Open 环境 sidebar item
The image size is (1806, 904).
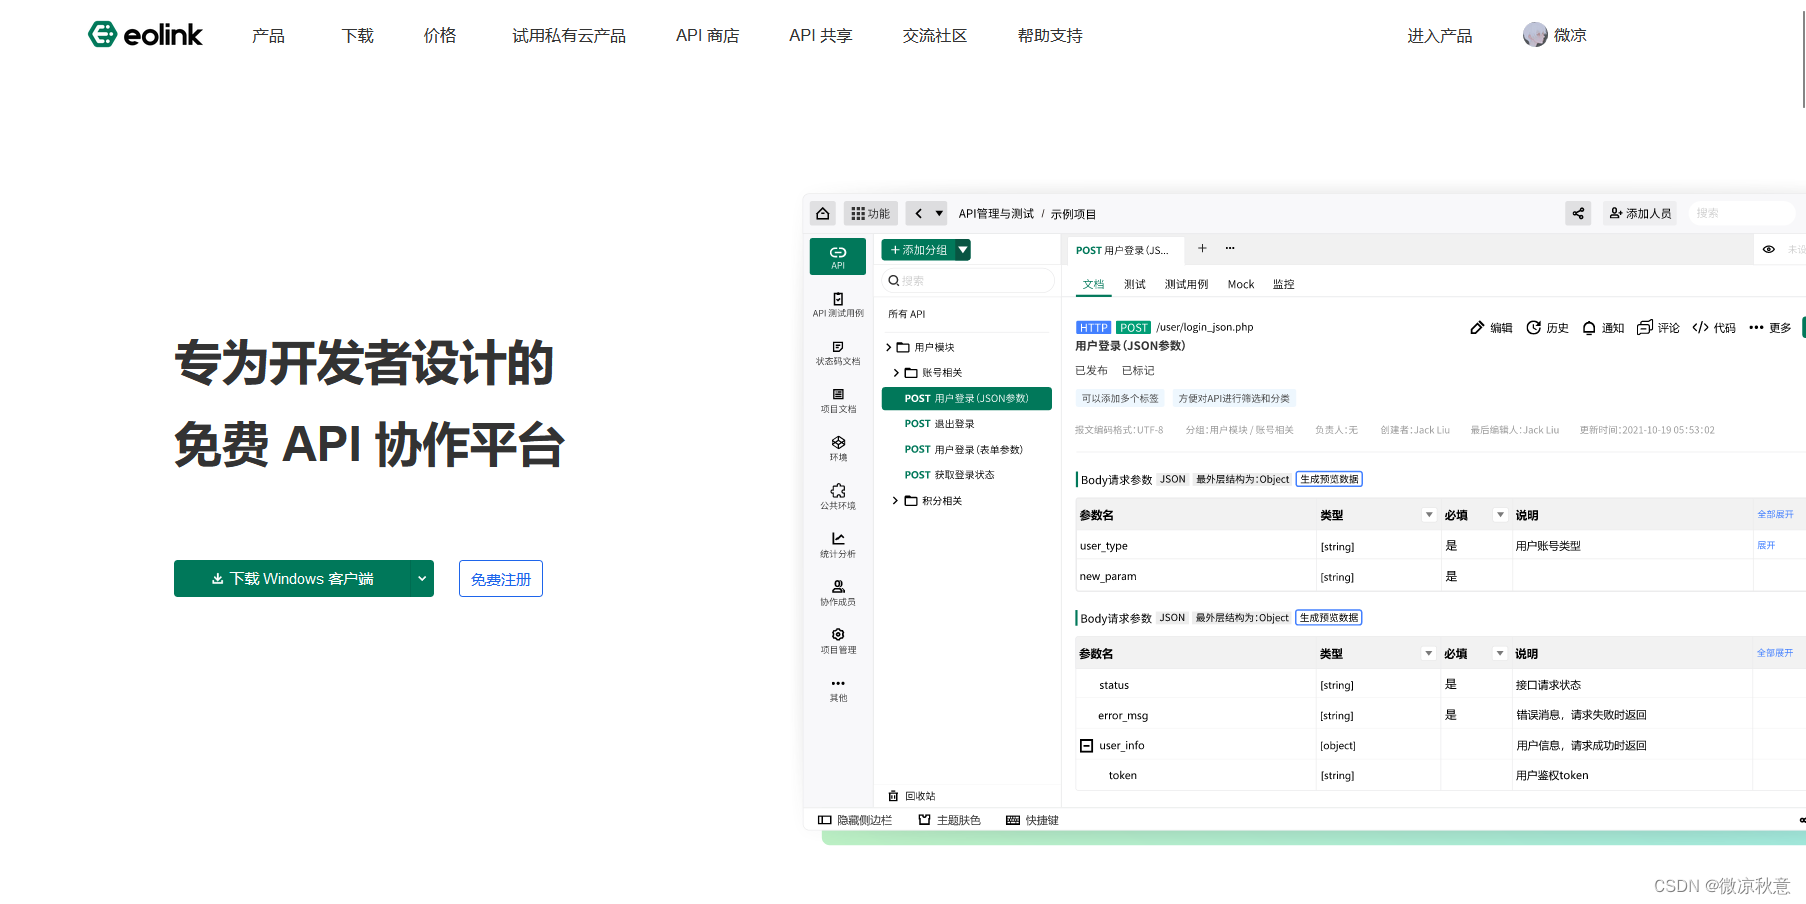click(x=838, y=449)
